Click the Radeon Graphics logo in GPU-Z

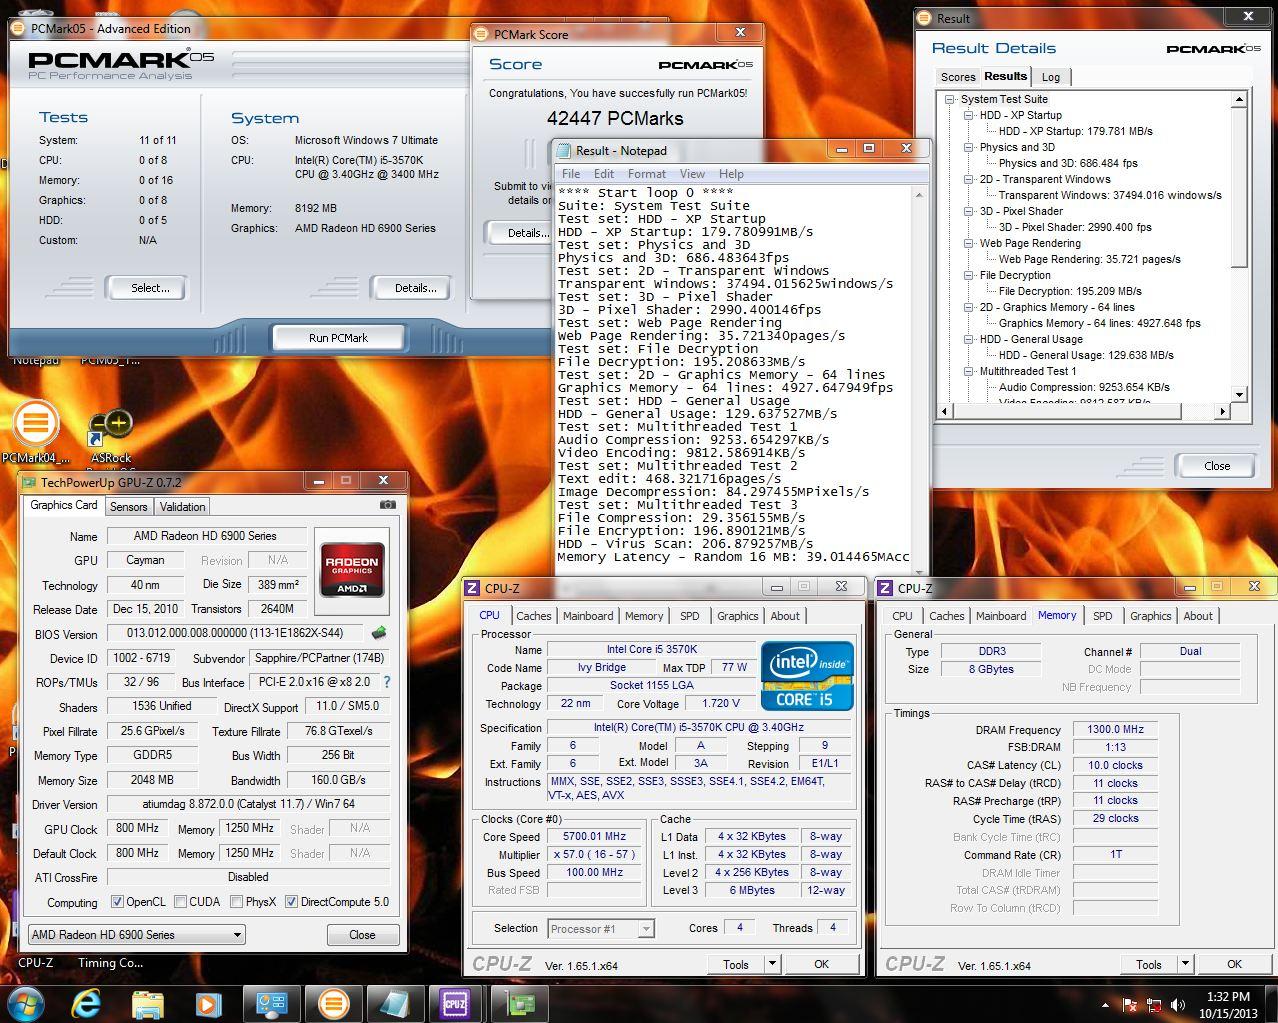tap(352, 570)
